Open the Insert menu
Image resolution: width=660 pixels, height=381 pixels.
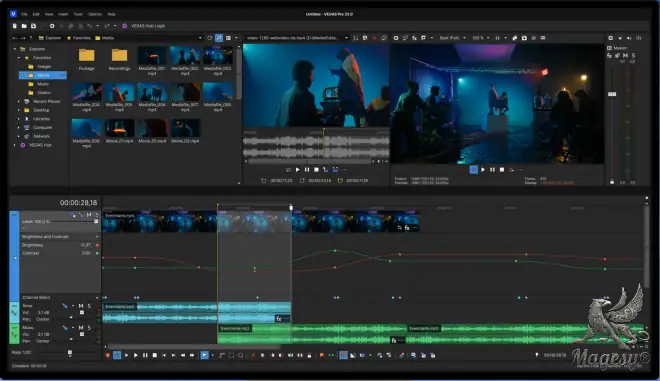tap(63, 14)
